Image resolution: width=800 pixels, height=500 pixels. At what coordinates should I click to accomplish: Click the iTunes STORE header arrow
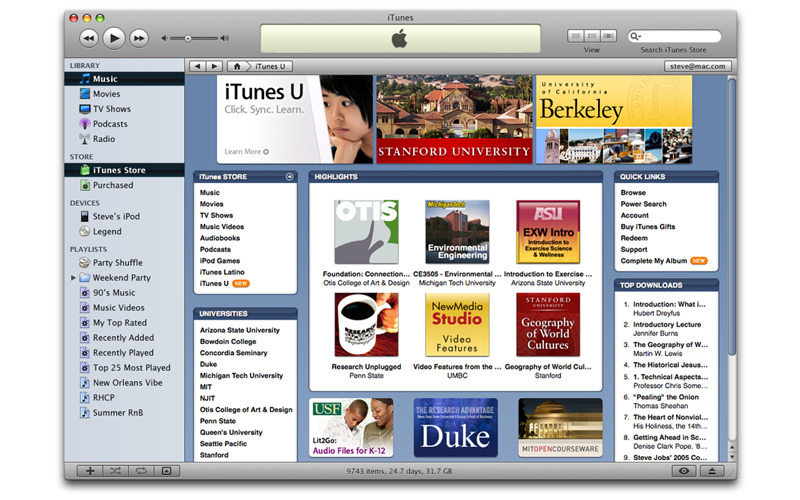click(x=289, y=177)
